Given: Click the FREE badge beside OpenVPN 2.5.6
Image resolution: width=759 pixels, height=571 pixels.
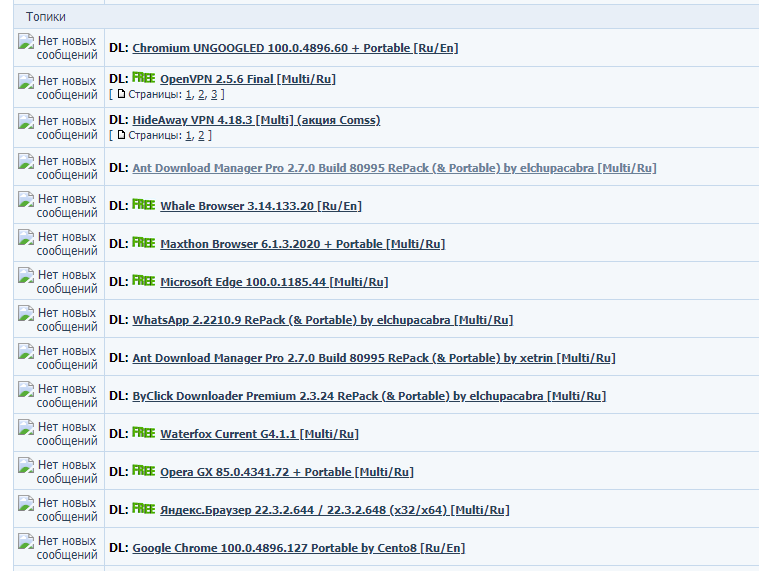Looking at the screenshot, I should click(143, 78).
